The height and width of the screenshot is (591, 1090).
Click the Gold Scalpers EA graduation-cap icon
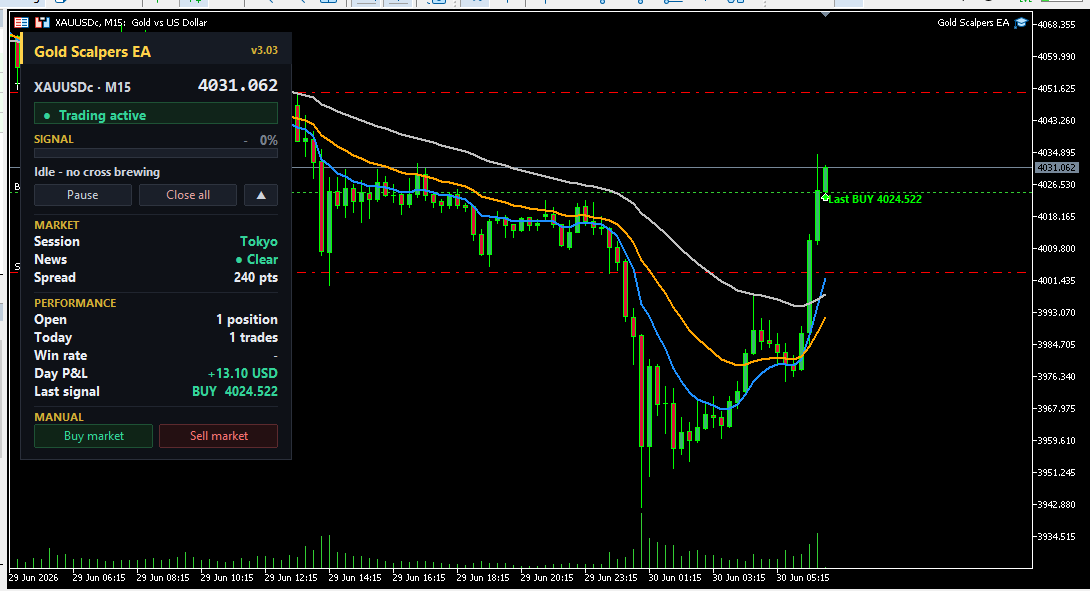point(1020,22)
